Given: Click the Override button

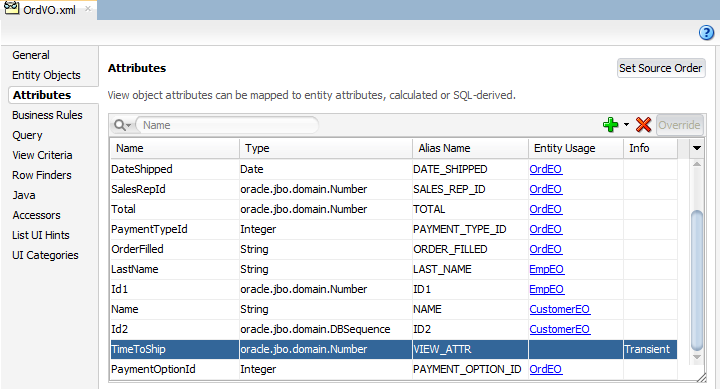Looking at the screenshot, I should (679, 125).
